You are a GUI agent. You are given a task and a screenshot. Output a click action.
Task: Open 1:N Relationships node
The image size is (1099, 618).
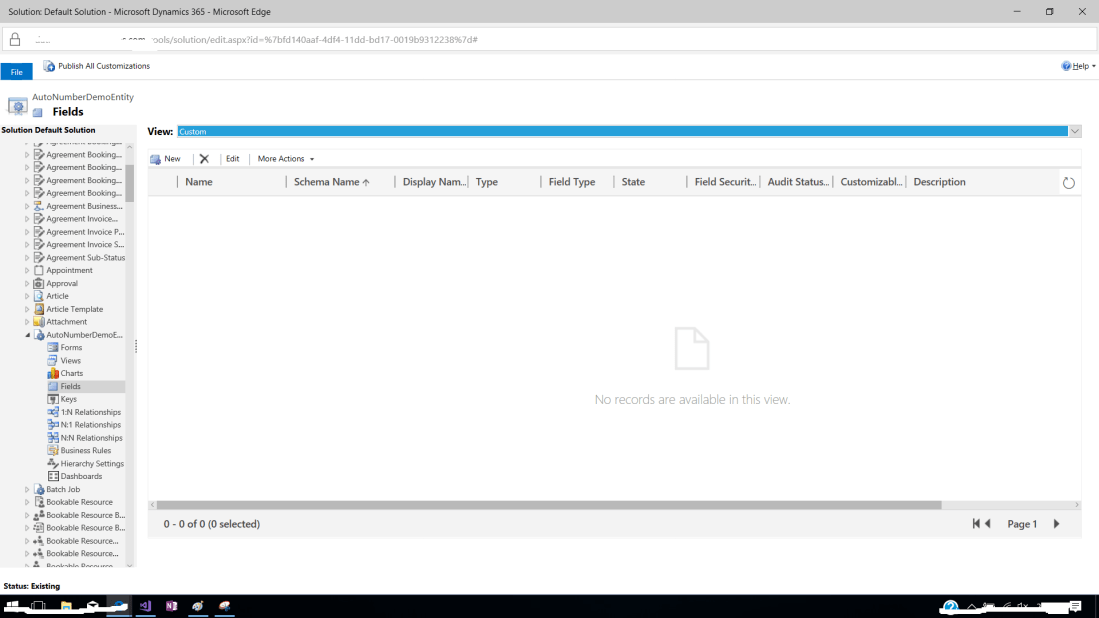click(x=90, y=412)
